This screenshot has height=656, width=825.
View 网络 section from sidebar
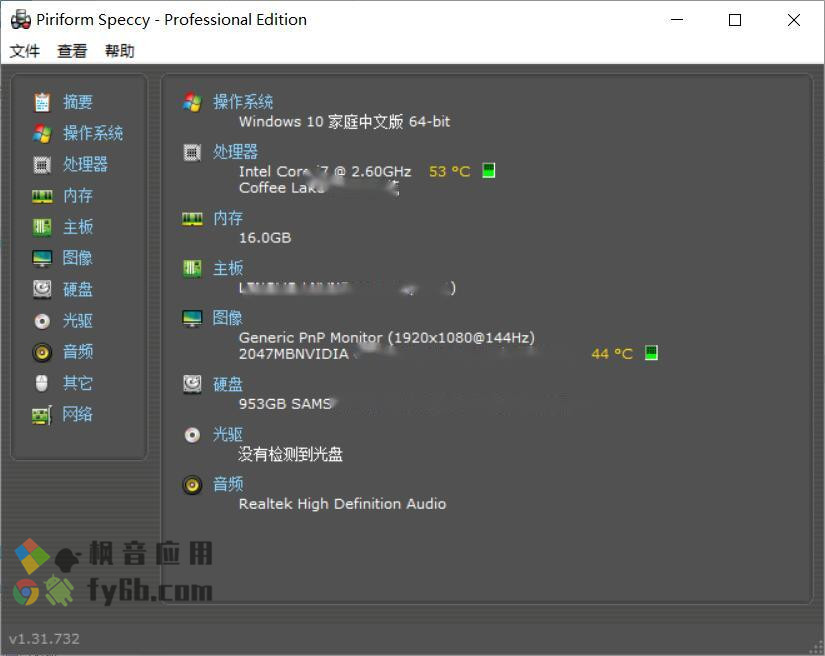point(78,415)
